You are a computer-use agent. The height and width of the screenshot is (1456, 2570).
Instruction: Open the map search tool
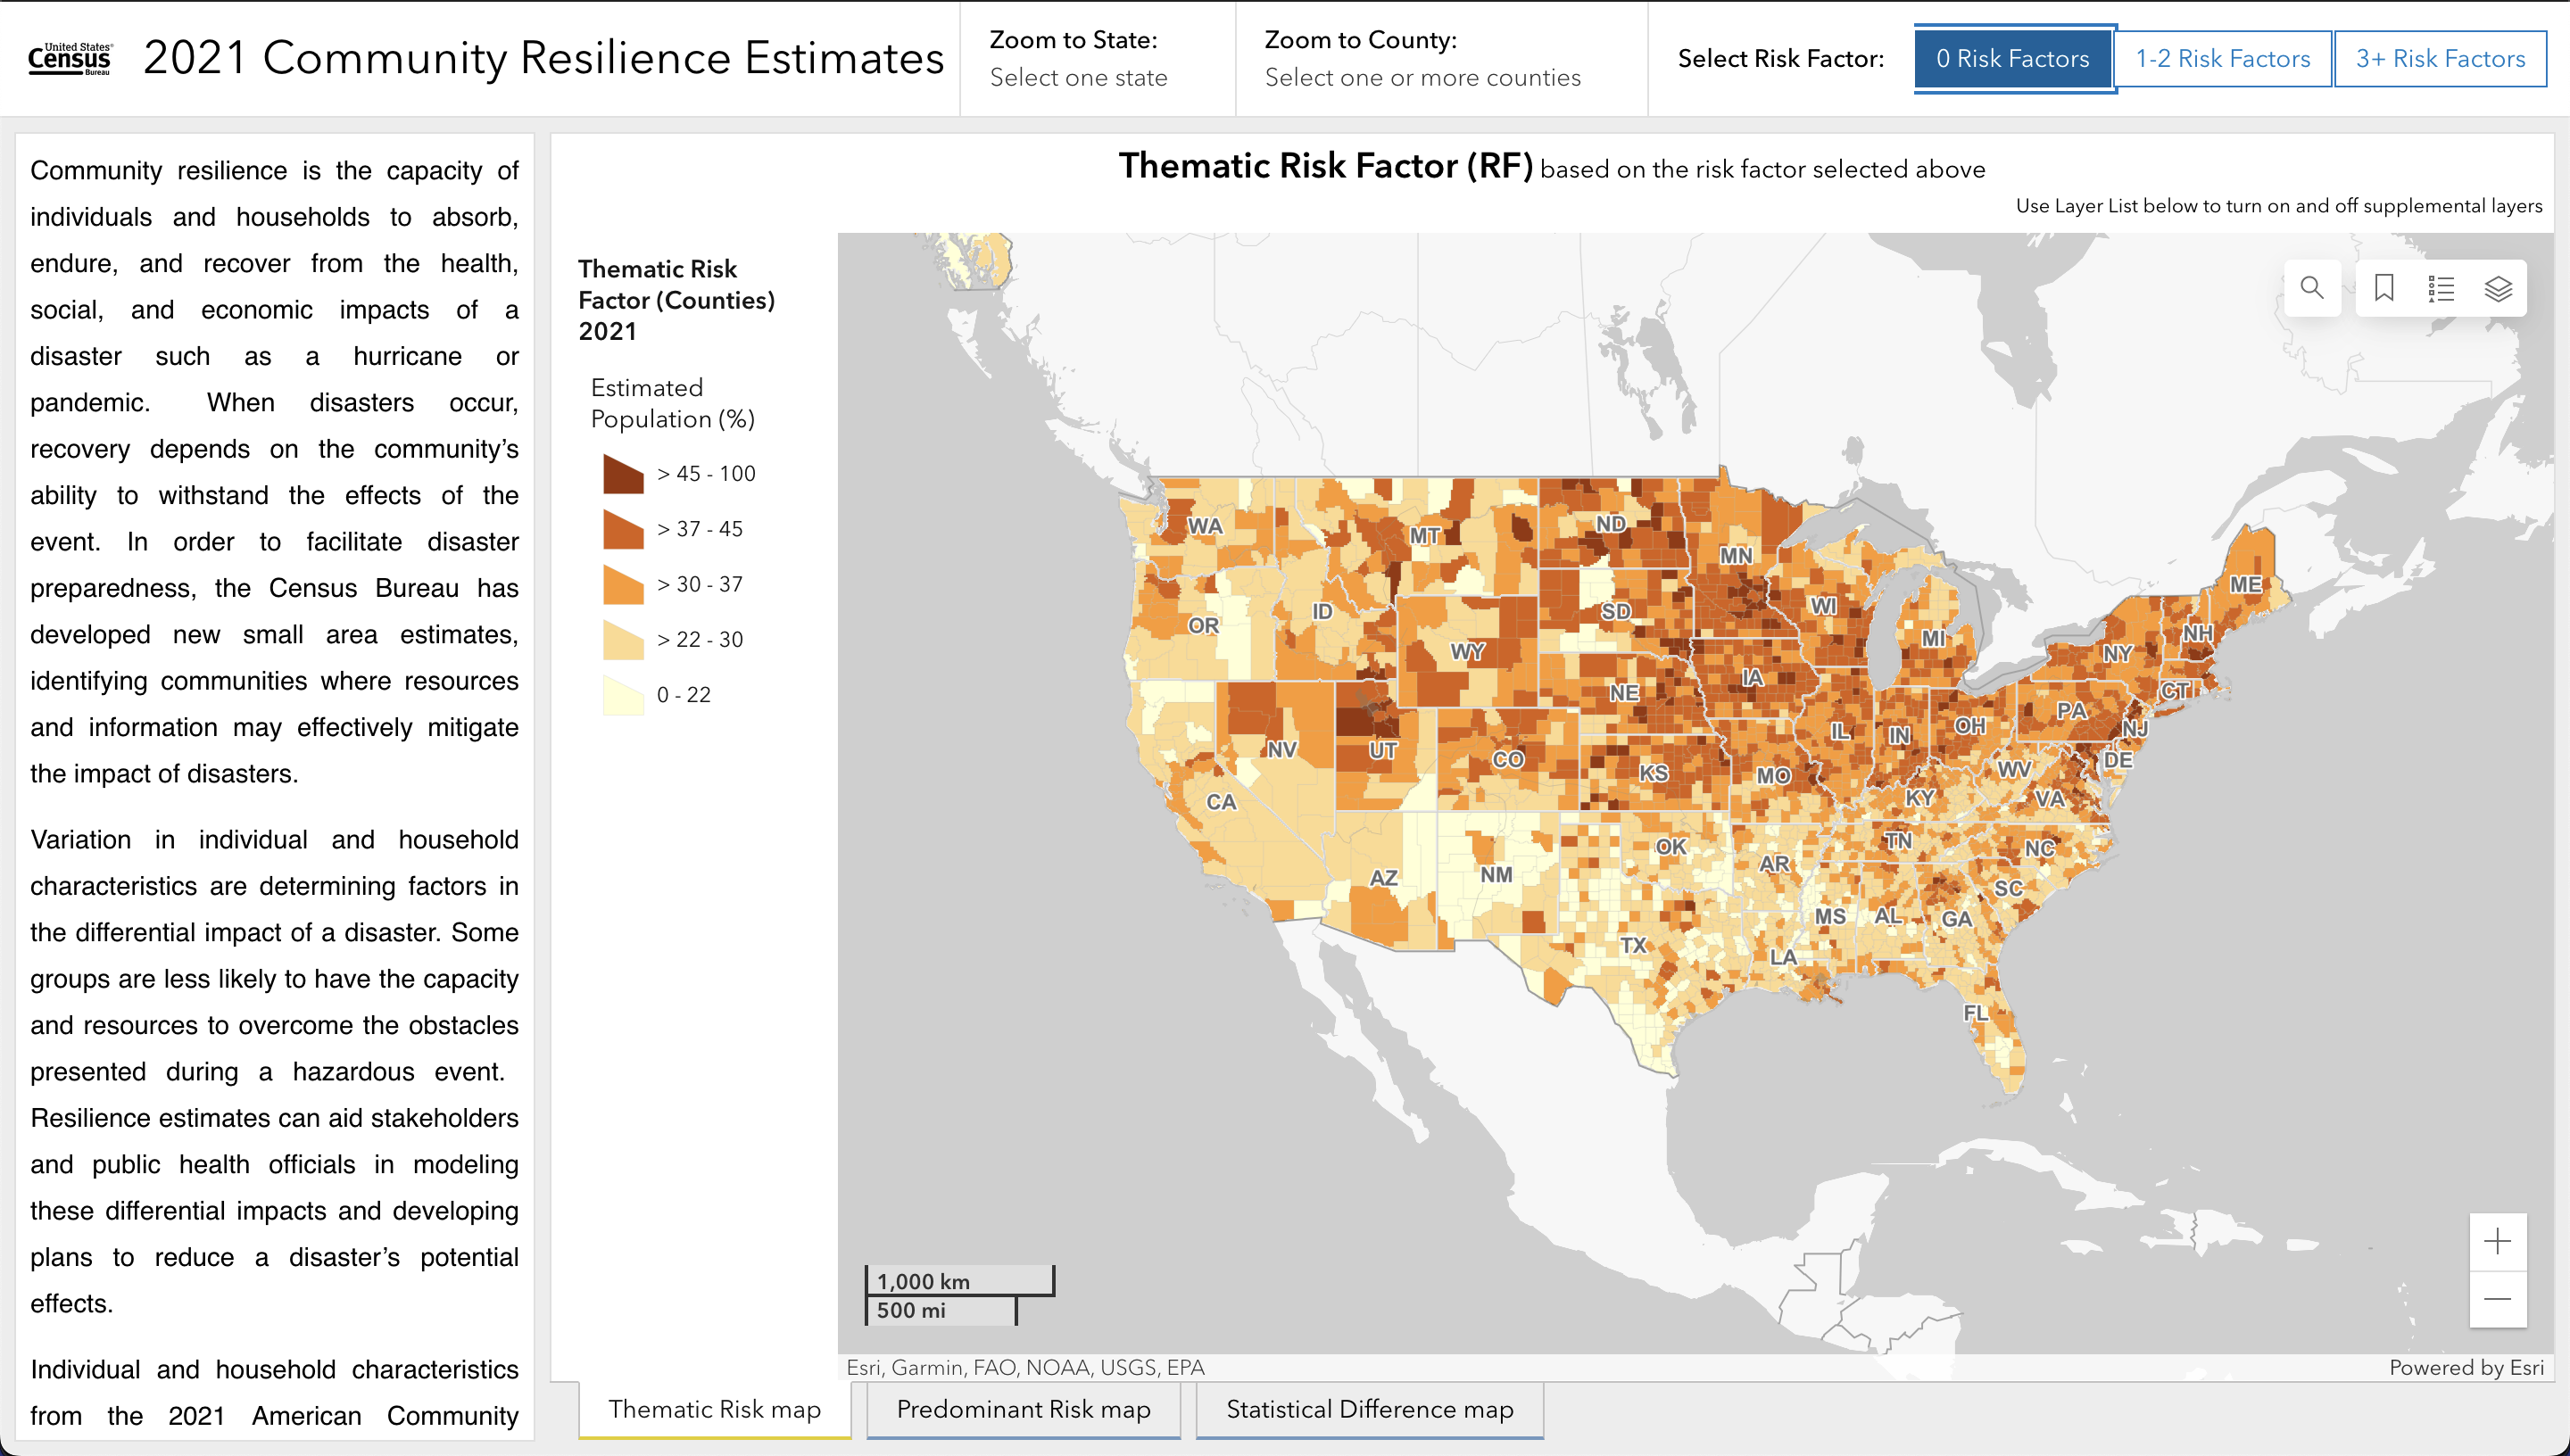(x=2311, y=288)
